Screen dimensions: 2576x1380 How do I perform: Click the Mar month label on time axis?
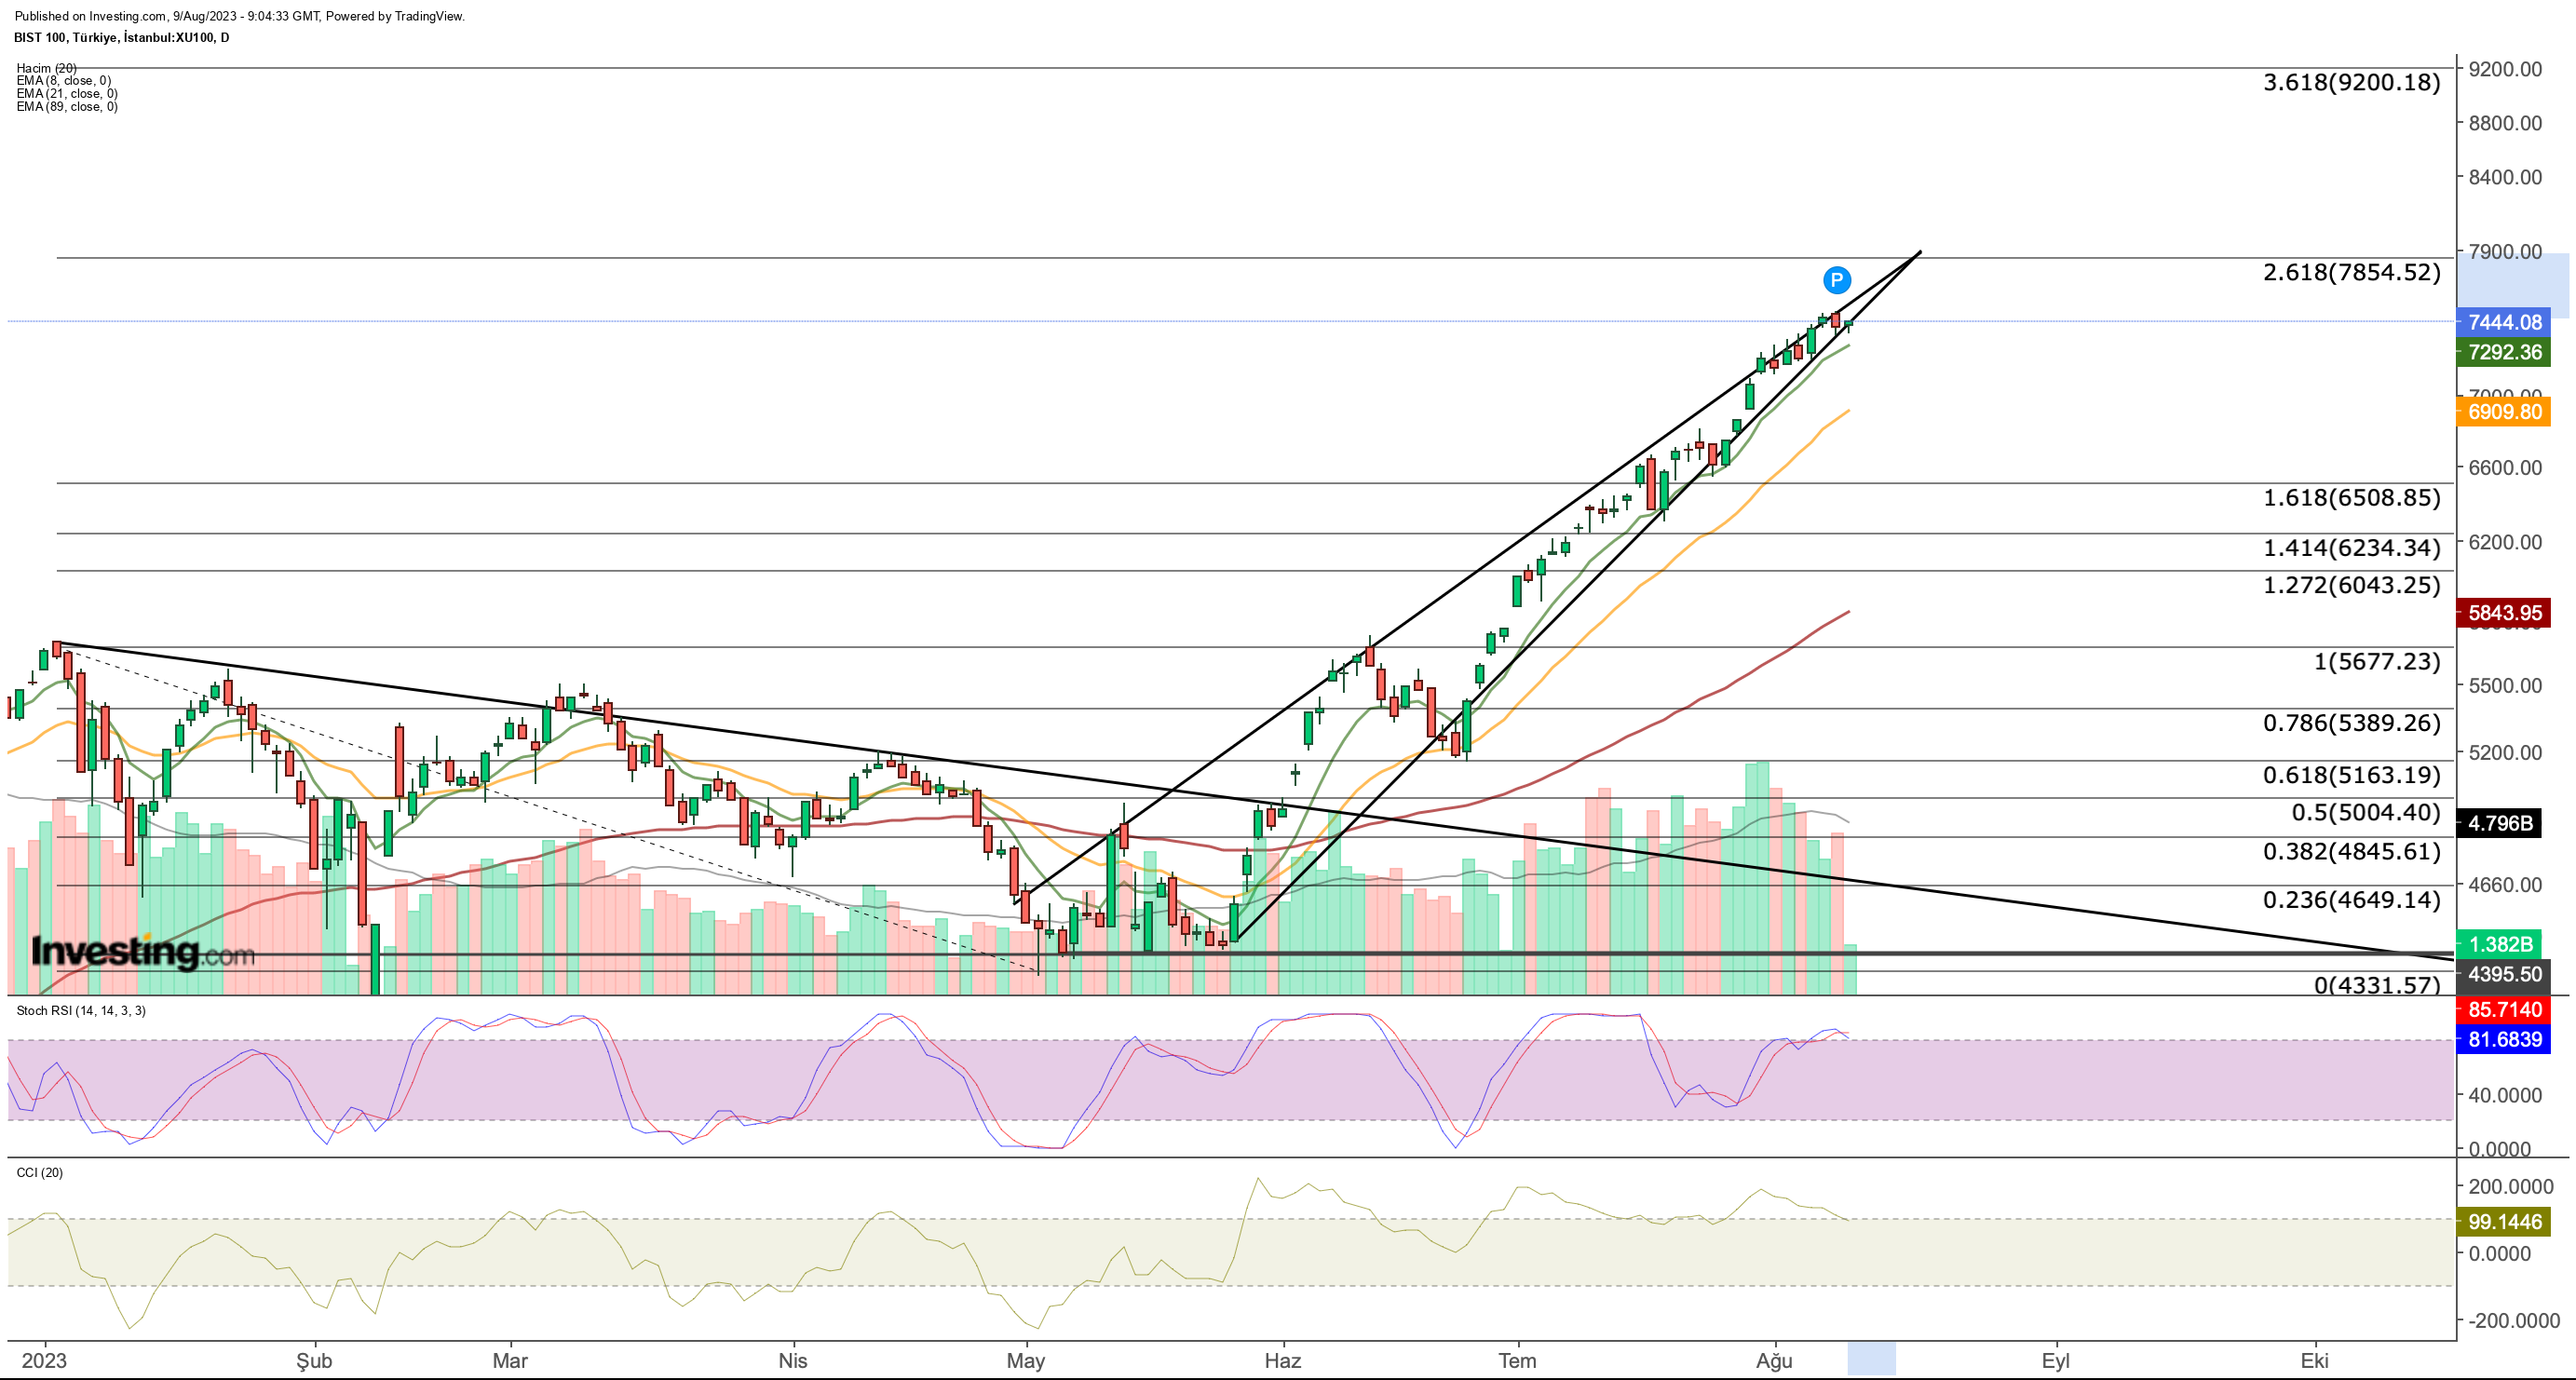(510, 1361)
